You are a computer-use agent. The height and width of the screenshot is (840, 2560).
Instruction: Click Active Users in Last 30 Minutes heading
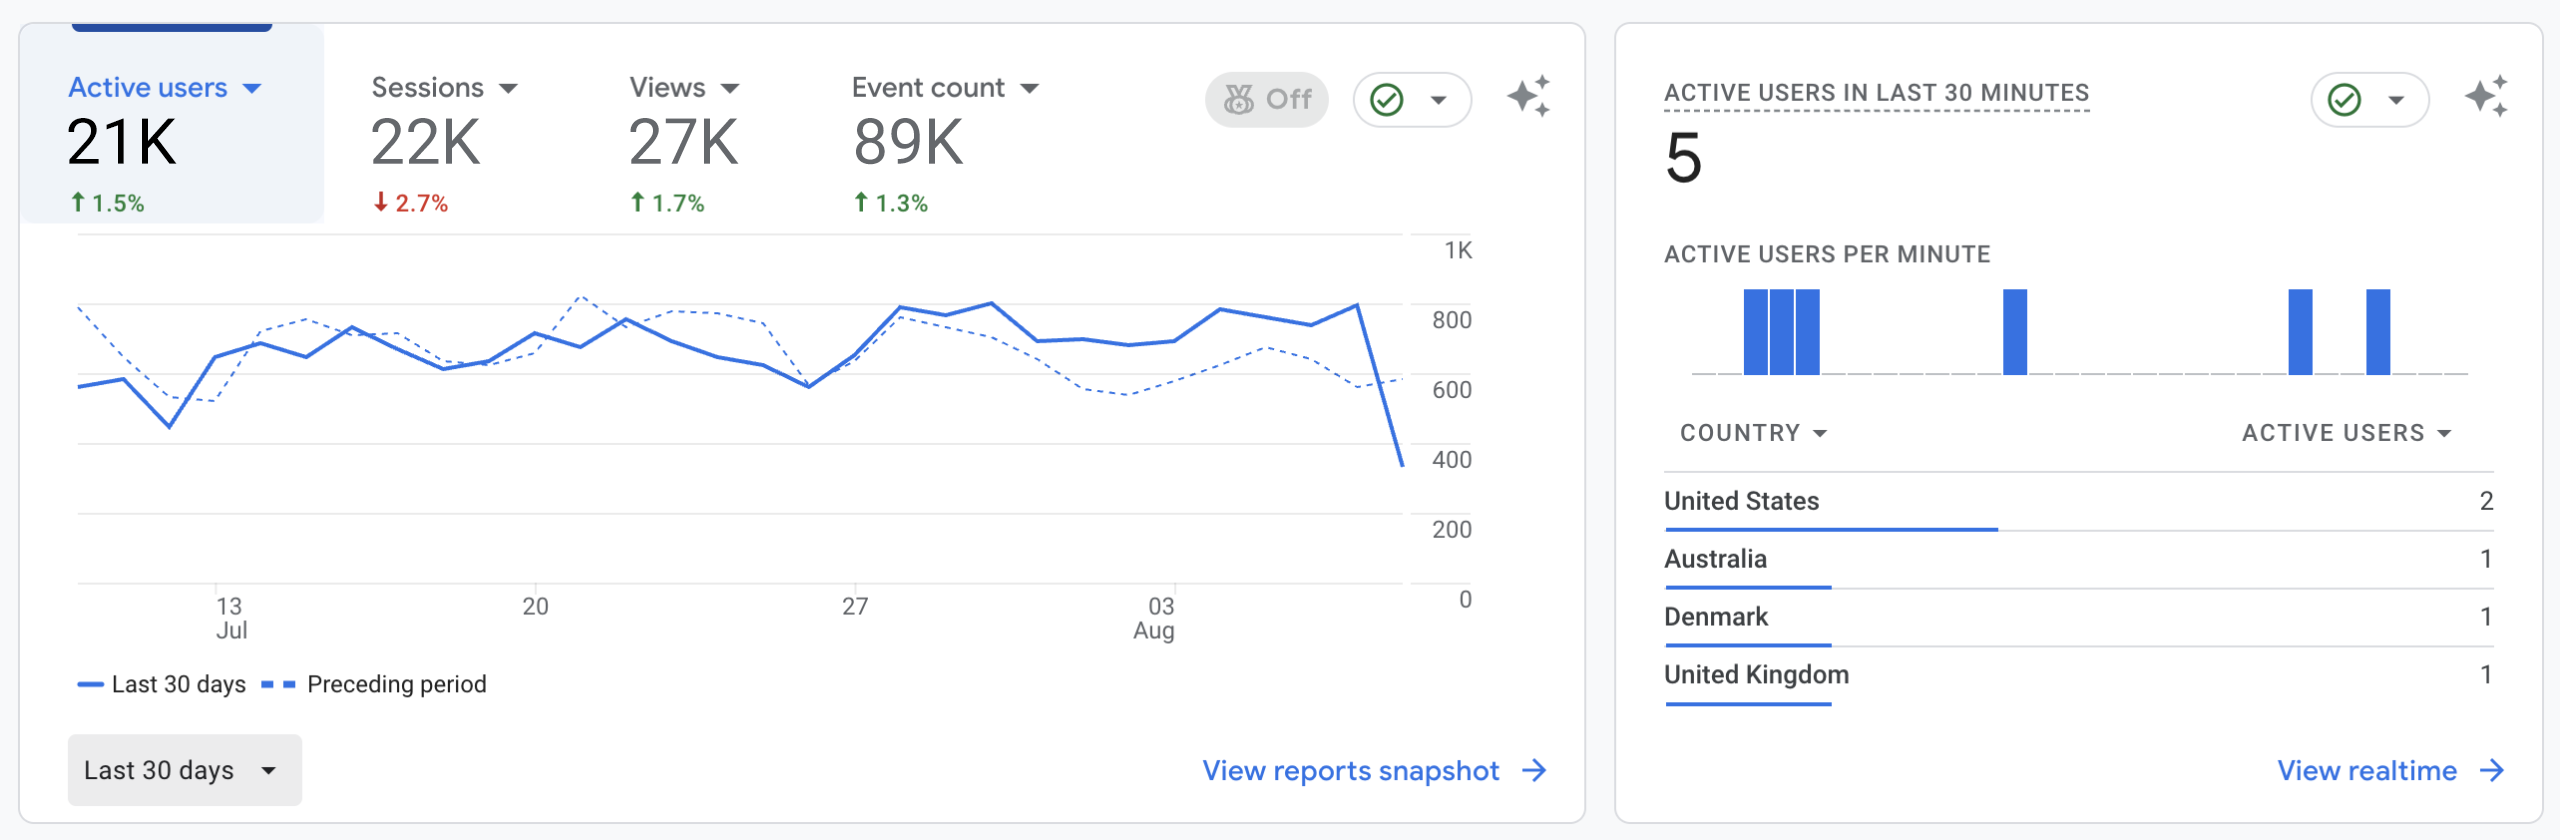click(x=1876, y=93)
